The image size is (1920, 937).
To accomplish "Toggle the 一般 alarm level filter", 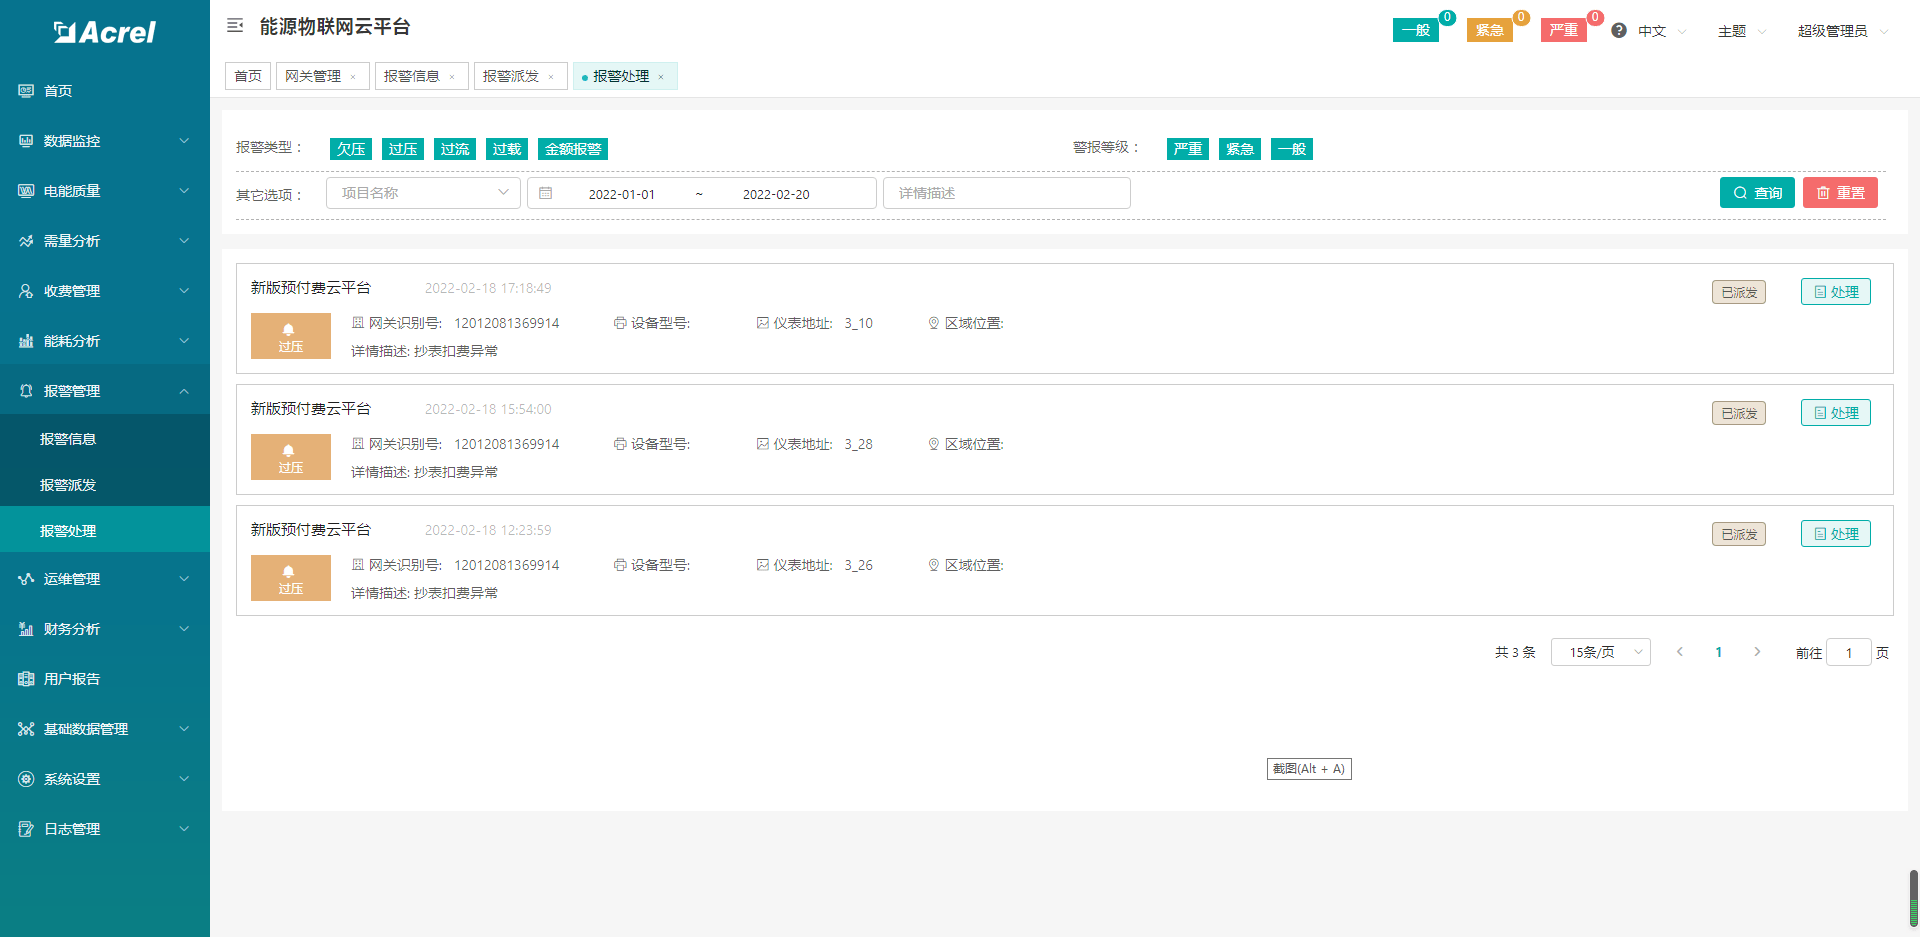I will (1292, 149).
